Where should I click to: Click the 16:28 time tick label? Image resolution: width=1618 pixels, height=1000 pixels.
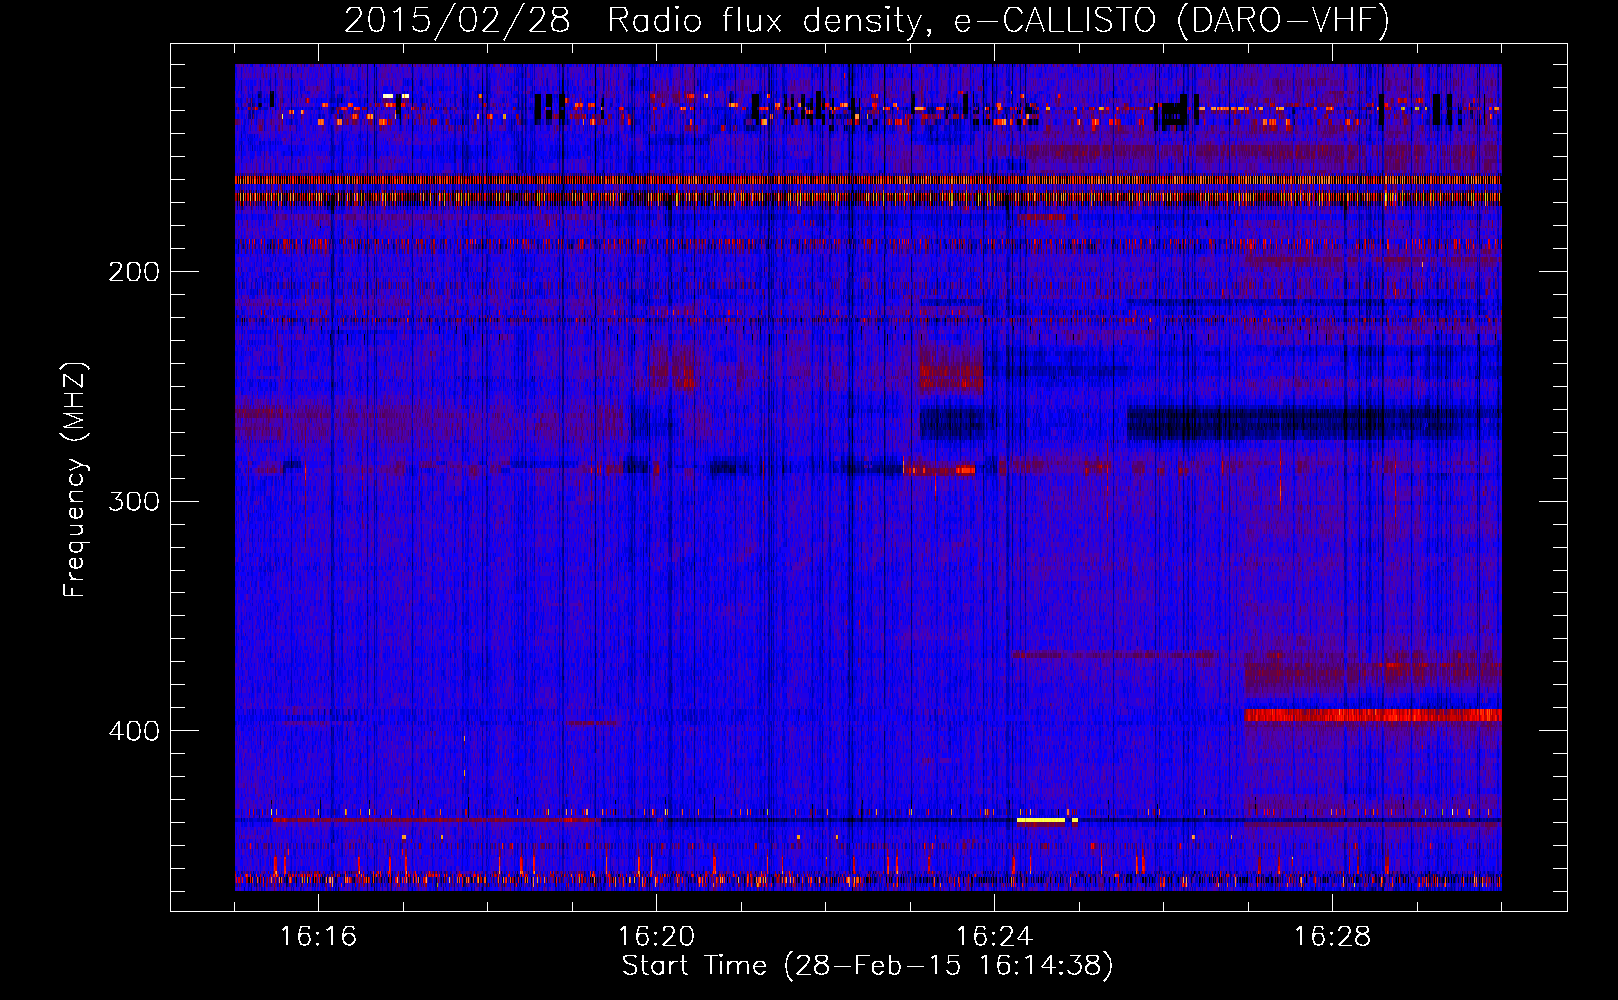click(1332, 936)
